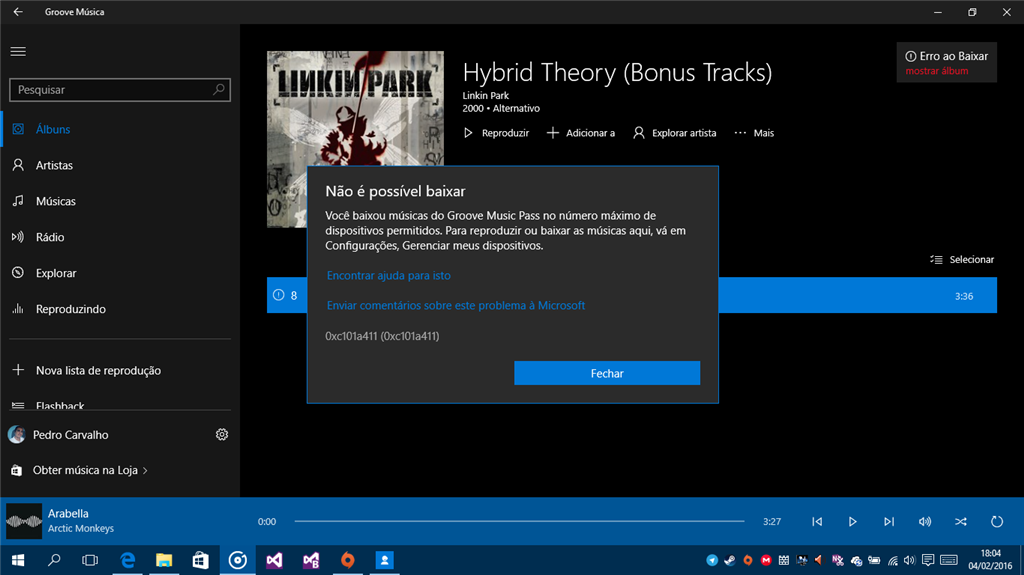Viewport: 1024px width, 575px height.
Task: Click Enviar comentários sobre este problema link
Action: [x=456, y=306]
